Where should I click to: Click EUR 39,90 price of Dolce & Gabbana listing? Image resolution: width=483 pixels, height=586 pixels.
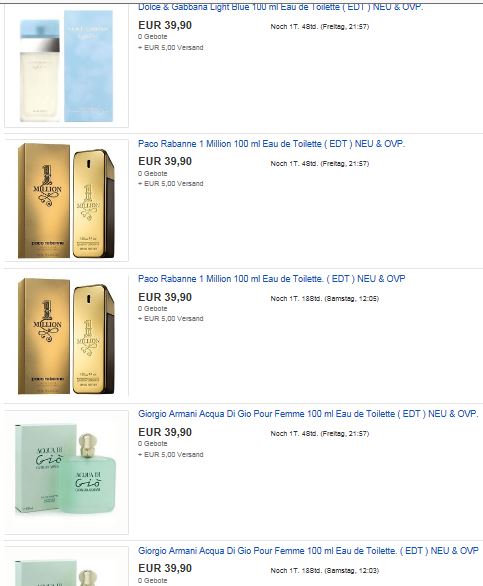[x=165, y=25]
